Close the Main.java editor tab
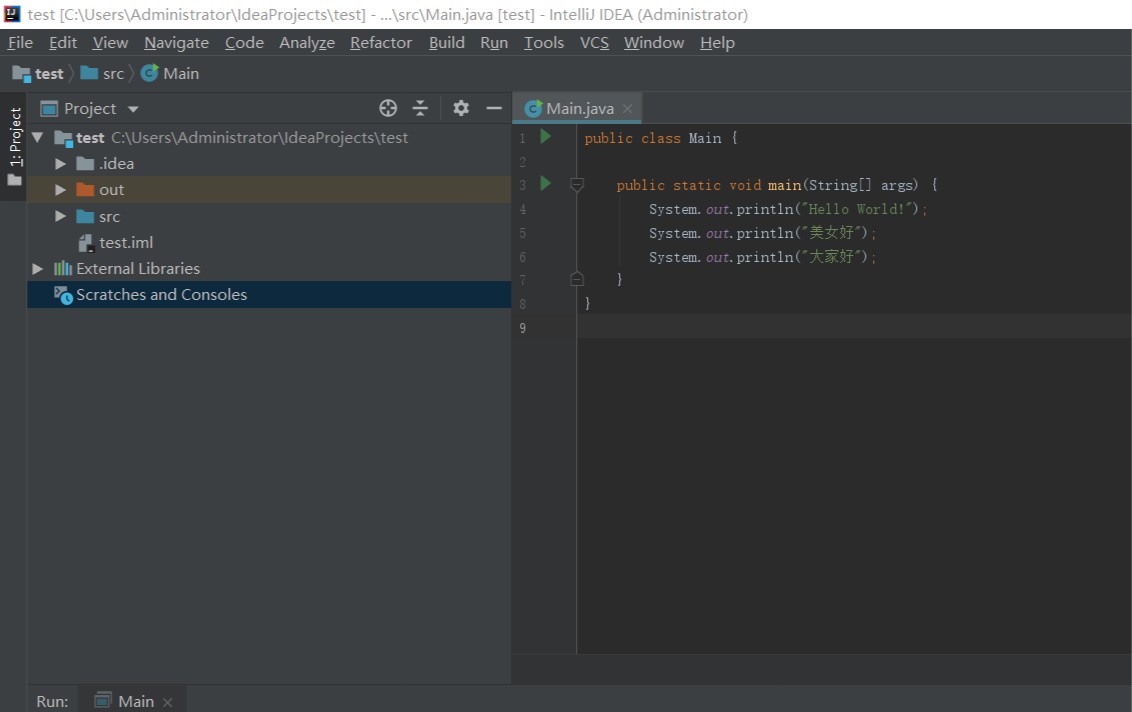 (627, 109)
